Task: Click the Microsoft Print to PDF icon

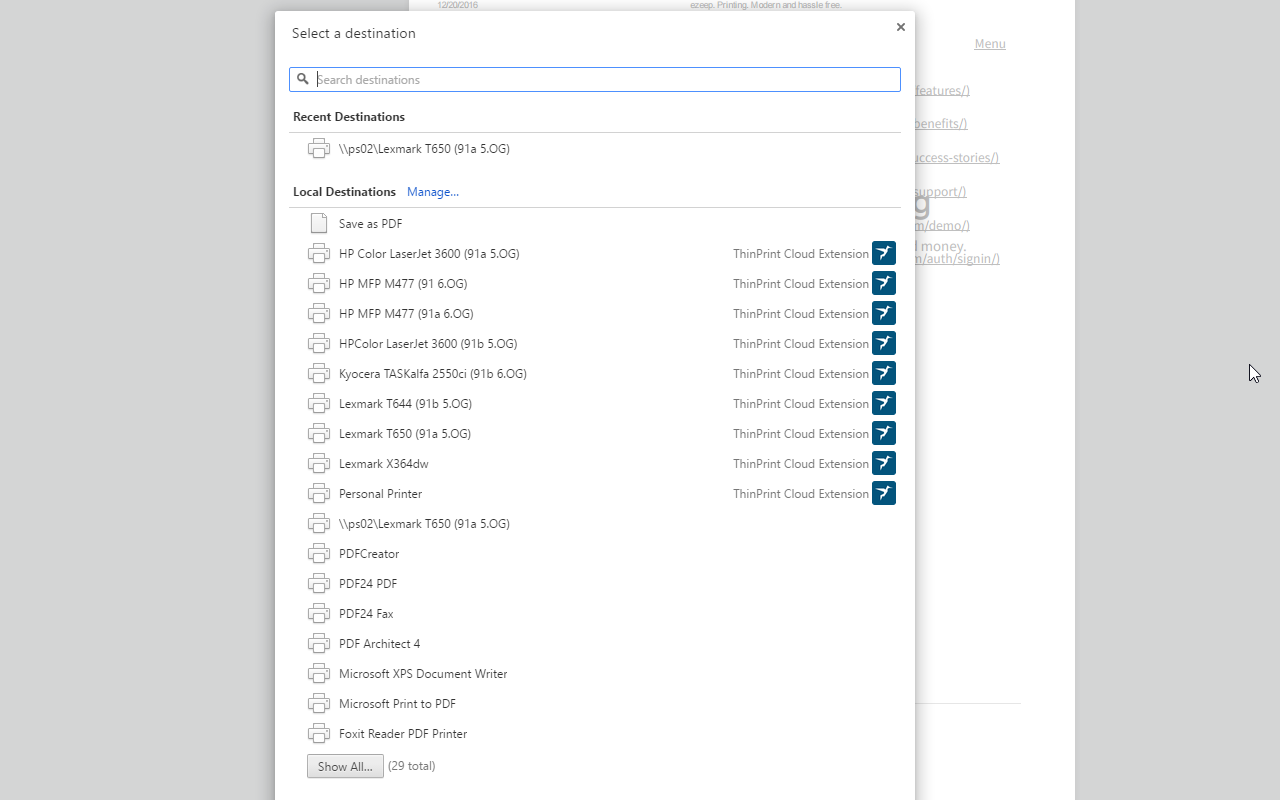Action: (x=319, y=703)
